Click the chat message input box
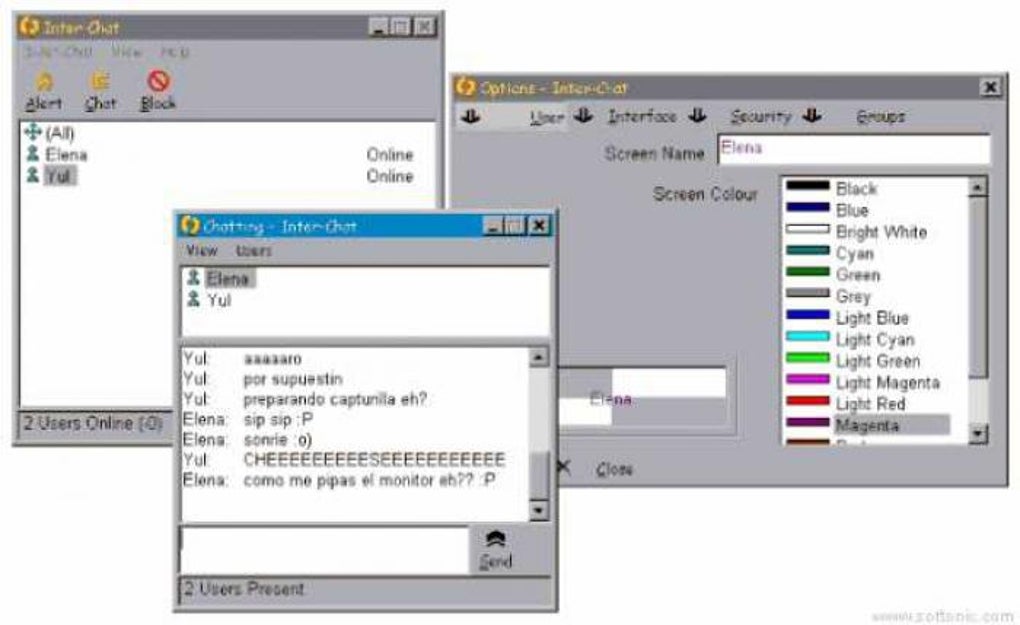1020x625 pixels. tap(324, 550)
